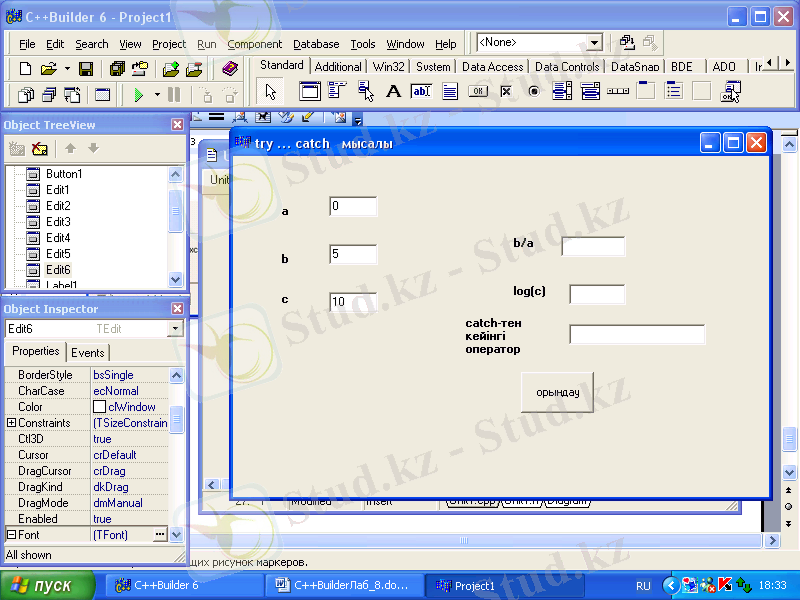This screenshot has height=600, width=800.
Task: Collapse the Font property node
Action: pyautogui.click(x=11, y=535)
